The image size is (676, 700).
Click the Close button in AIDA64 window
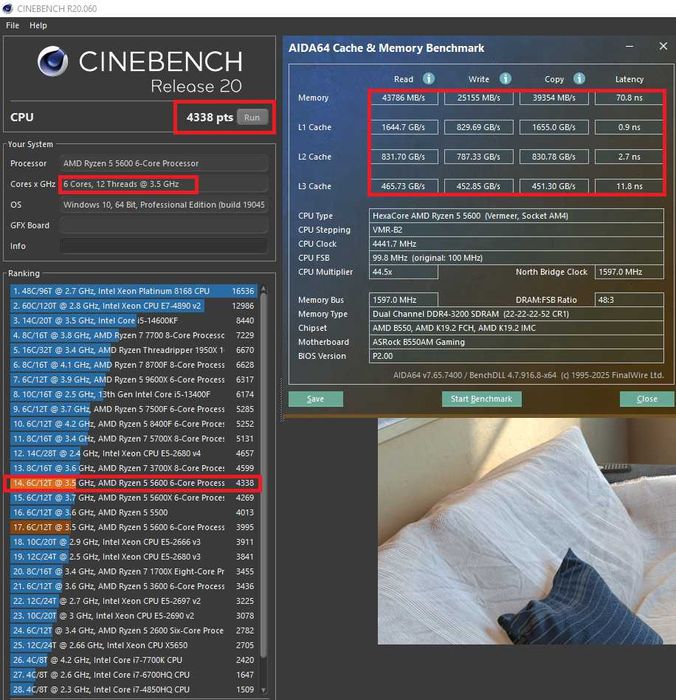coord(647,399)
